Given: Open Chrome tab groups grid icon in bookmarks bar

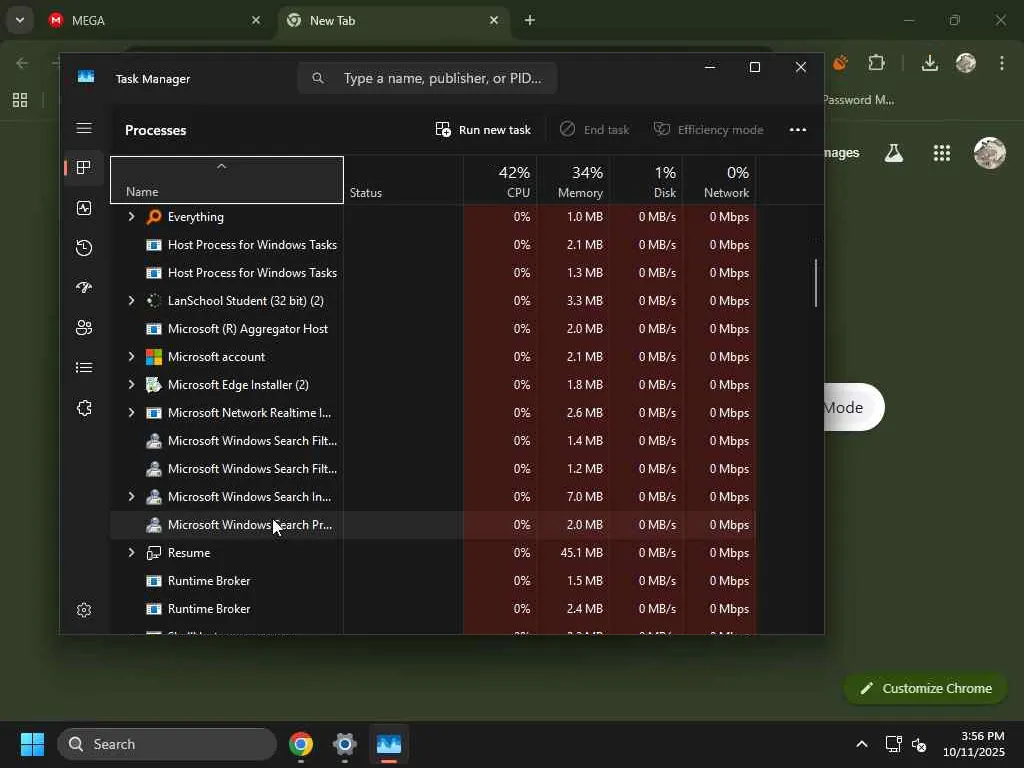Looking at the screenshot, I should click(x=20, y=100).
